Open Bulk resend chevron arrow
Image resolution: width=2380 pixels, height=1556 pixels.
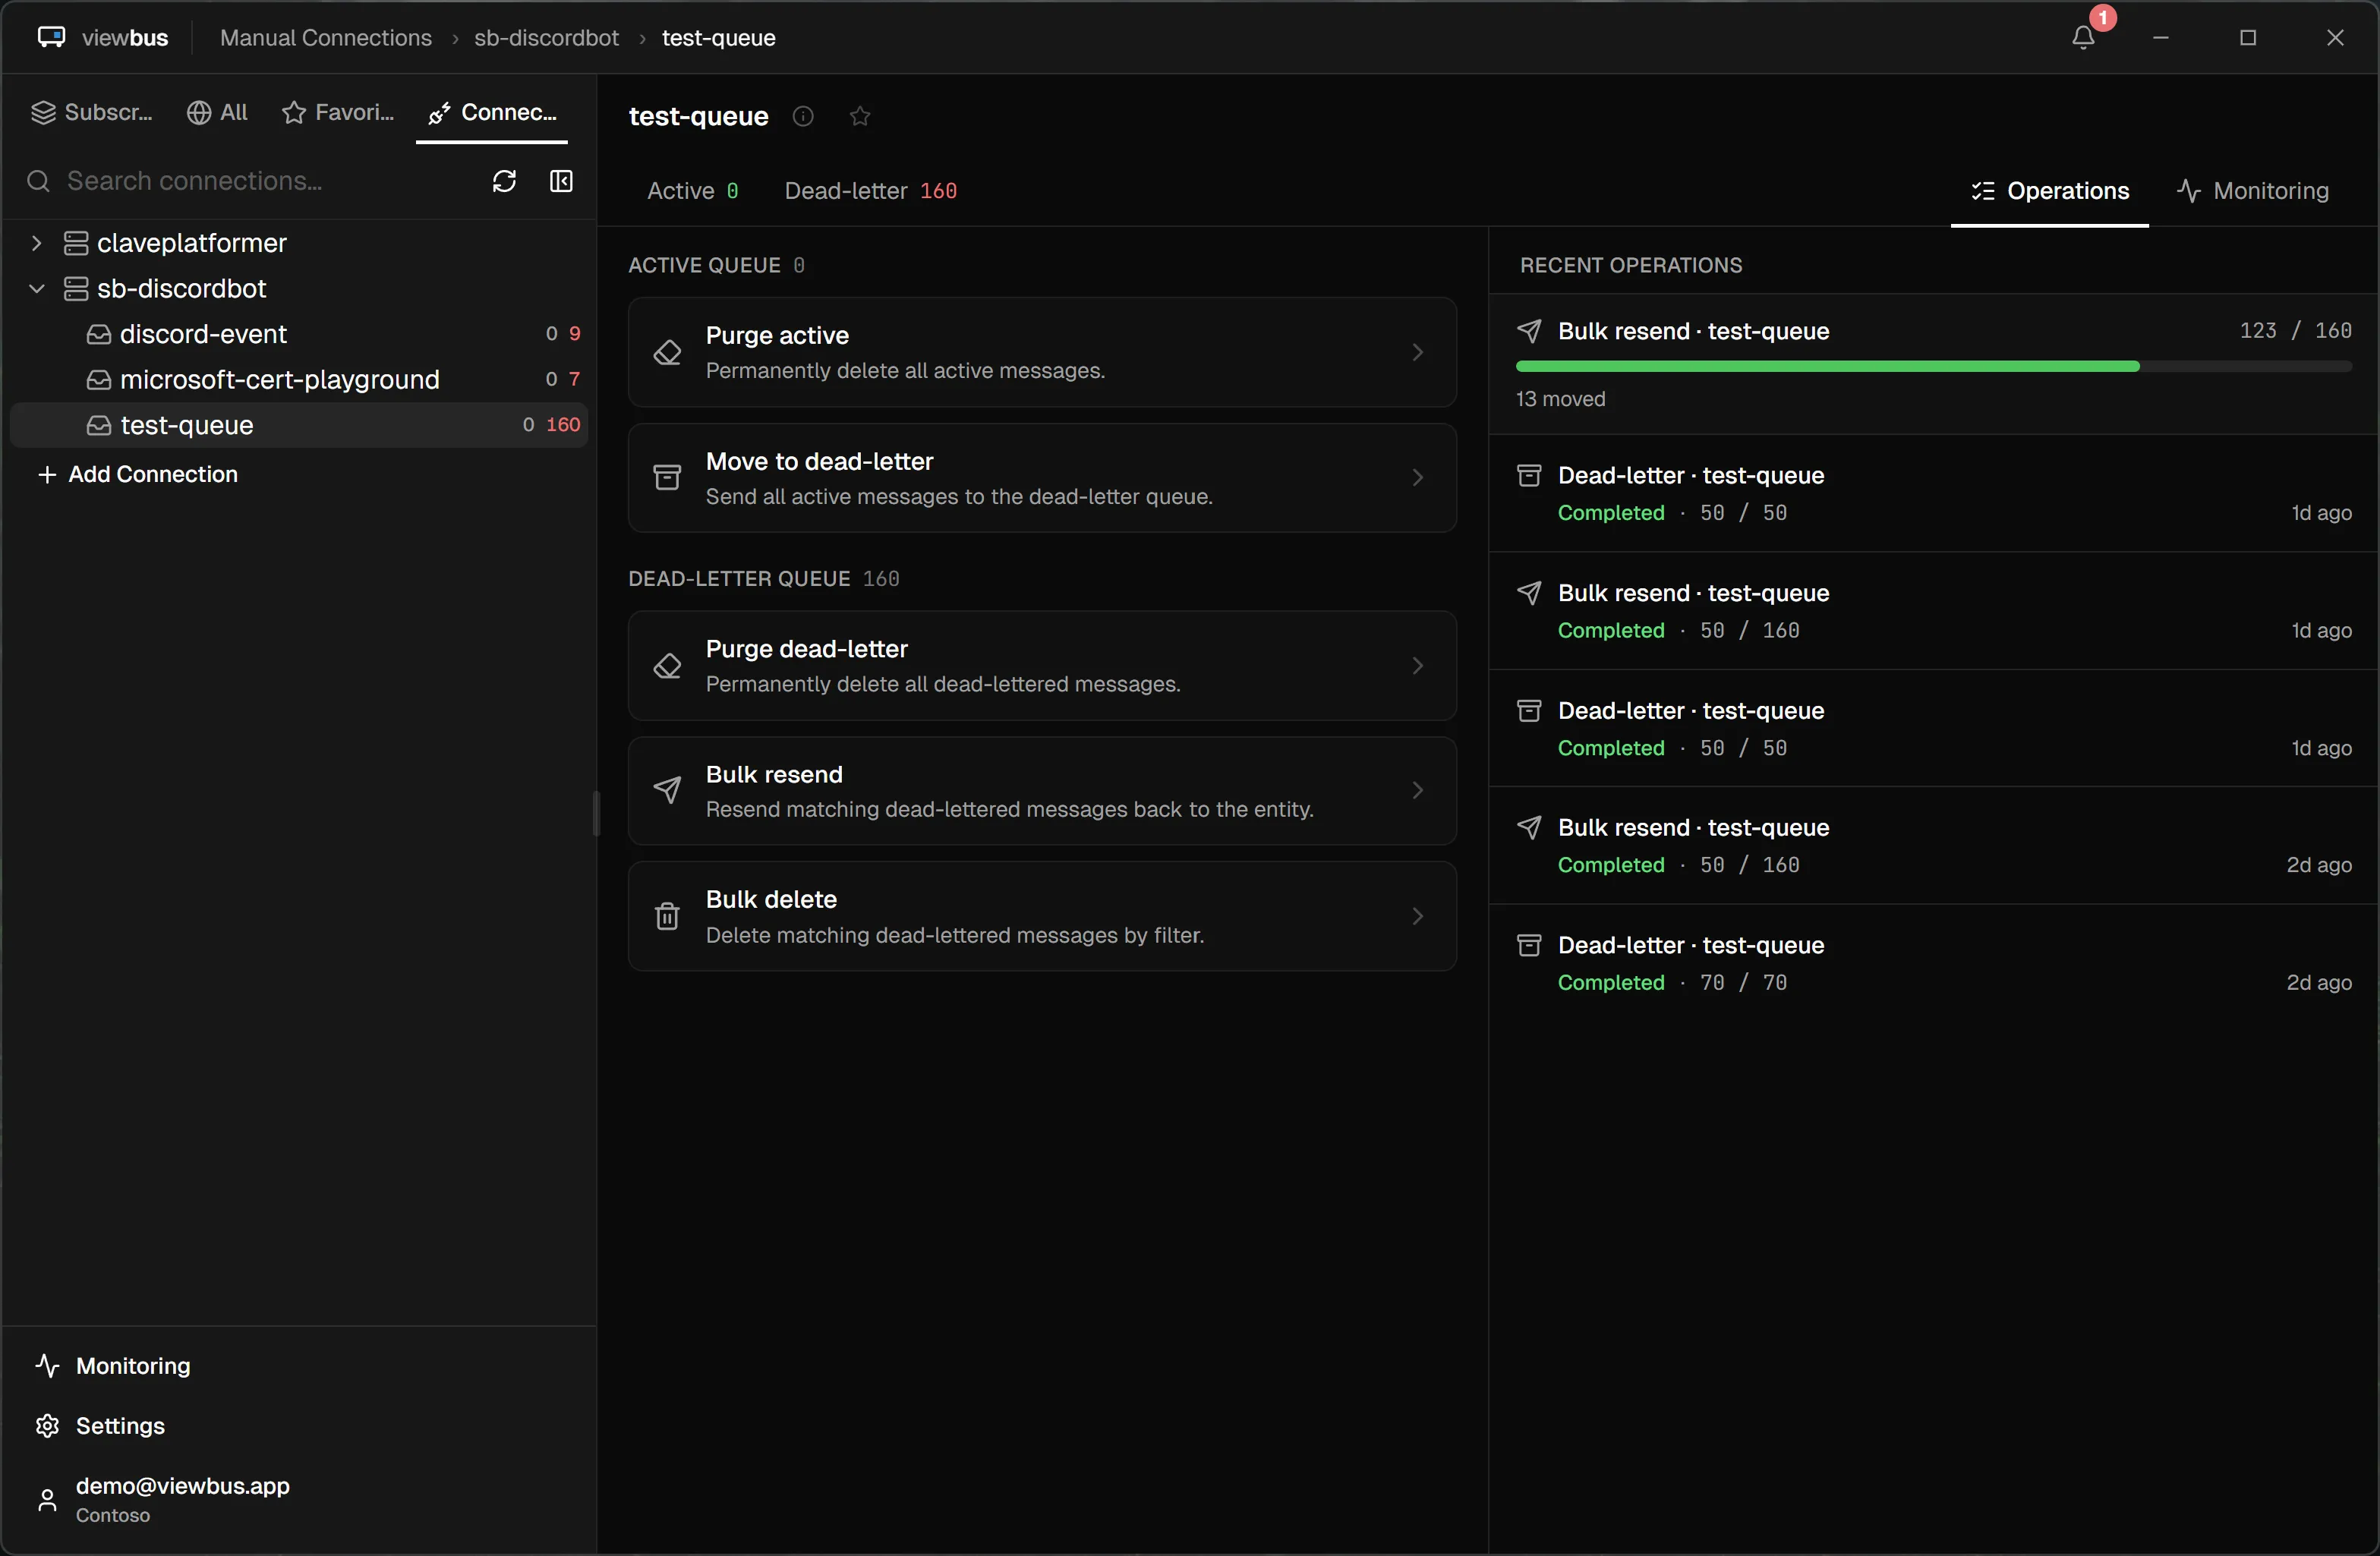[x=1417, y=791]
